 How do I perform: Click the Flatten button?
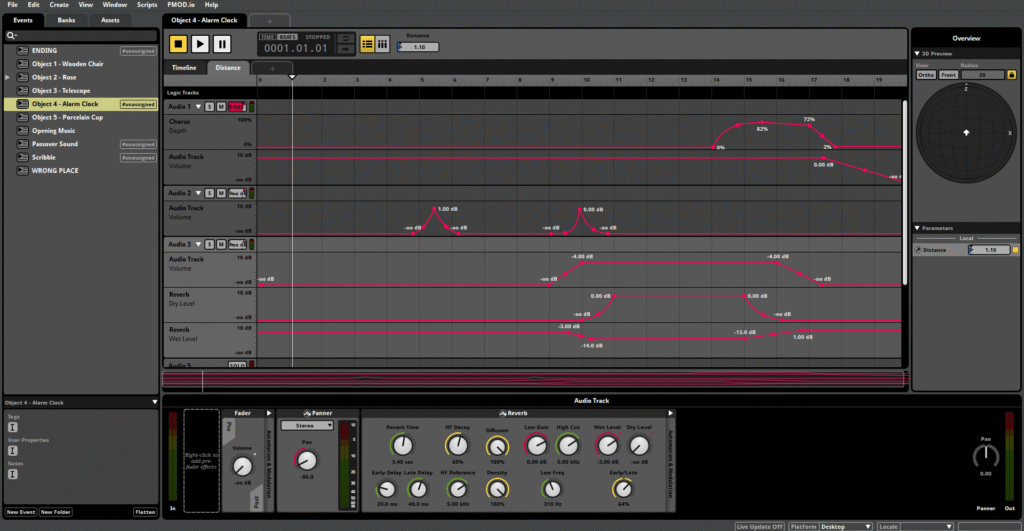145,512
